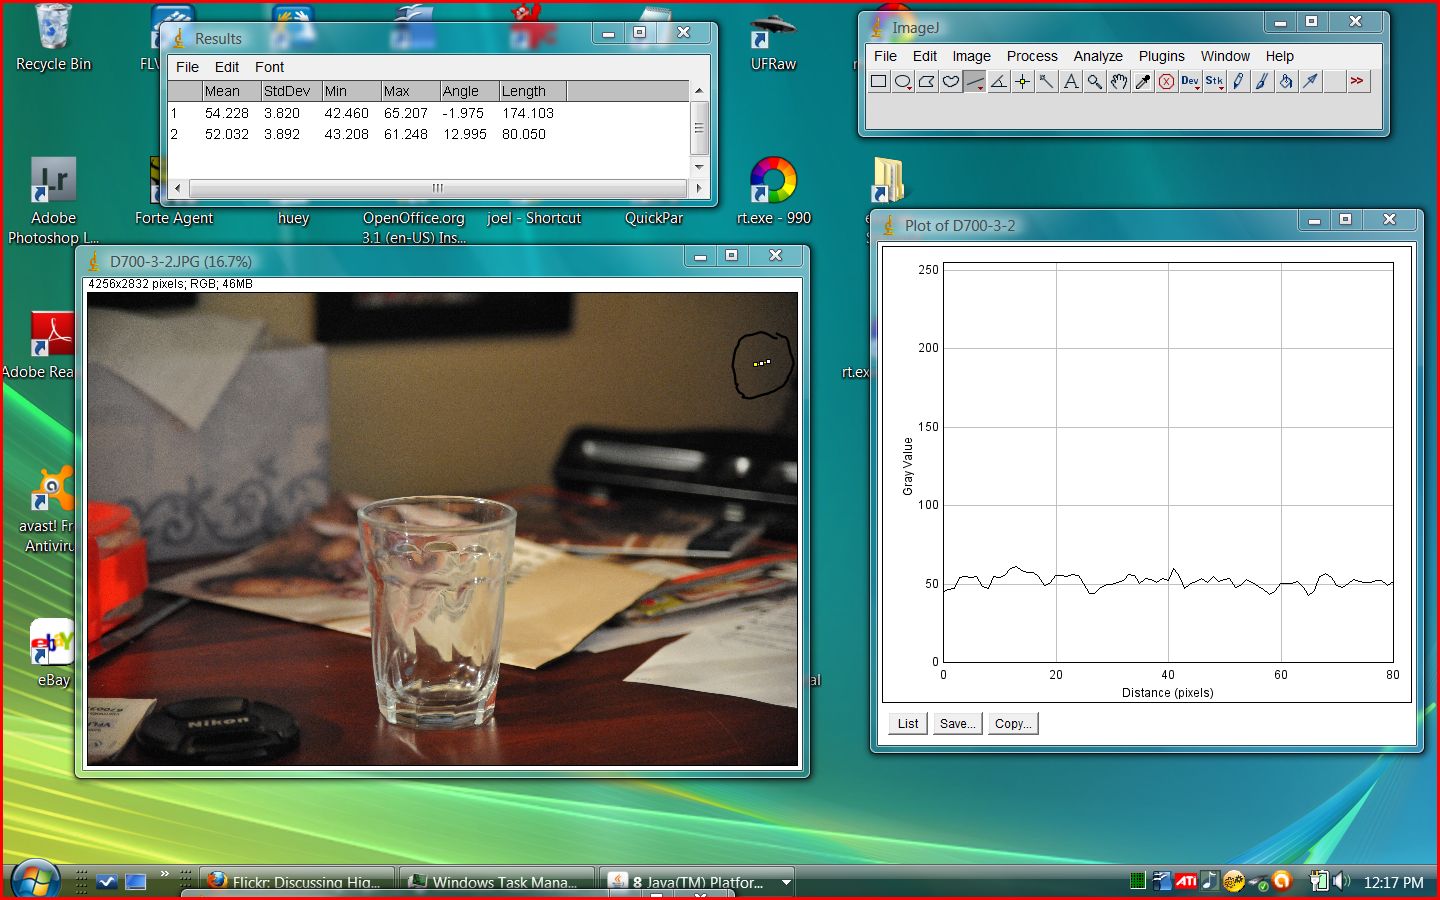Open the UFRaw desktop shortcut
Screen dimensions: 1440x900
click(773, 42)
